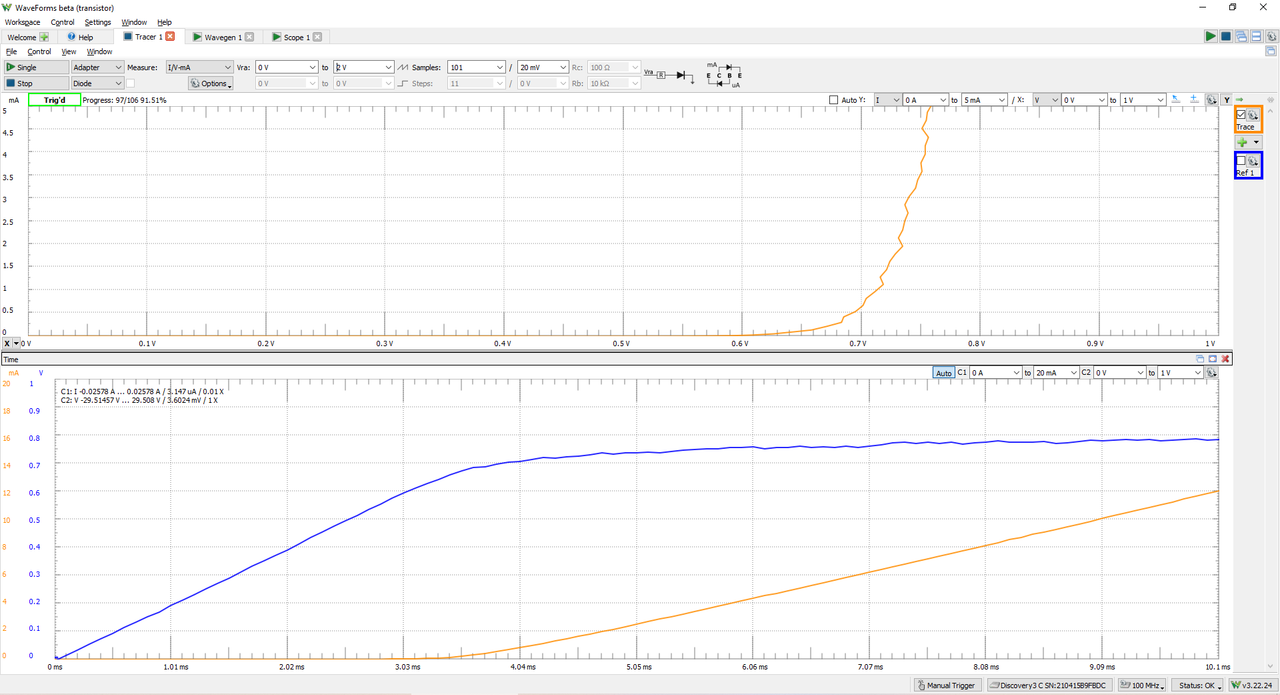Enable the Ref 1 channel checkbox
The width and height of the screenshot is (1280, 695).
1242,160
